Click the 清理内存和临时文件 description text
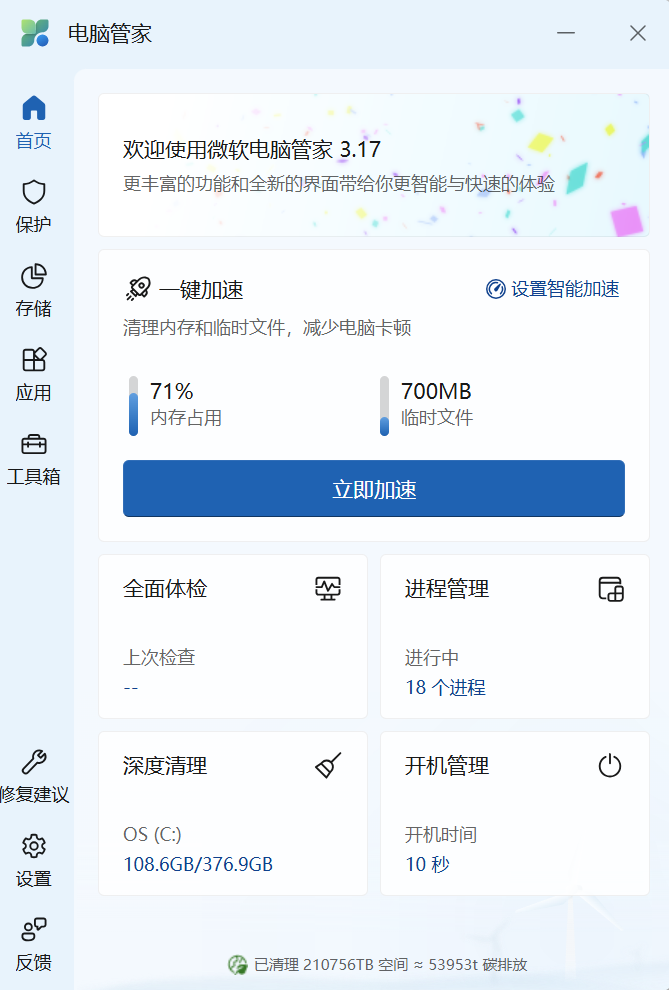Screen dimensions: 669x990 pyautogui.click(x=267, y=328)
